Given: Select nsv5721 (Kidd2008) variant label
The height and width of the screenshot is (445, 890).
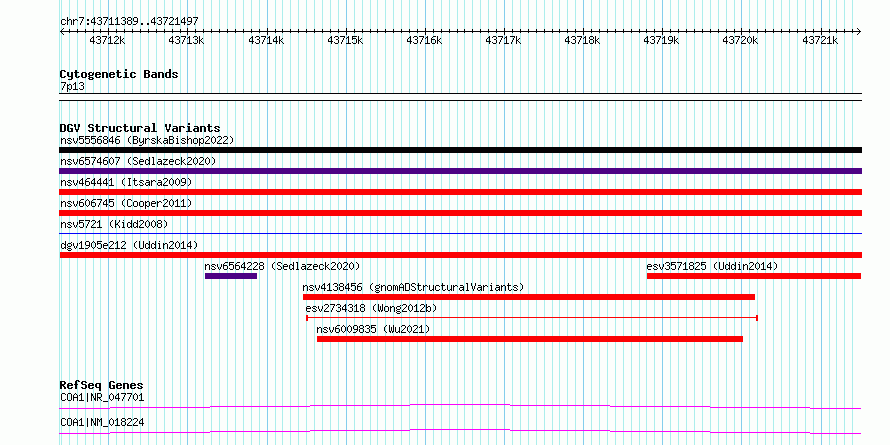Looking at the screenshot, I should 114,224.
